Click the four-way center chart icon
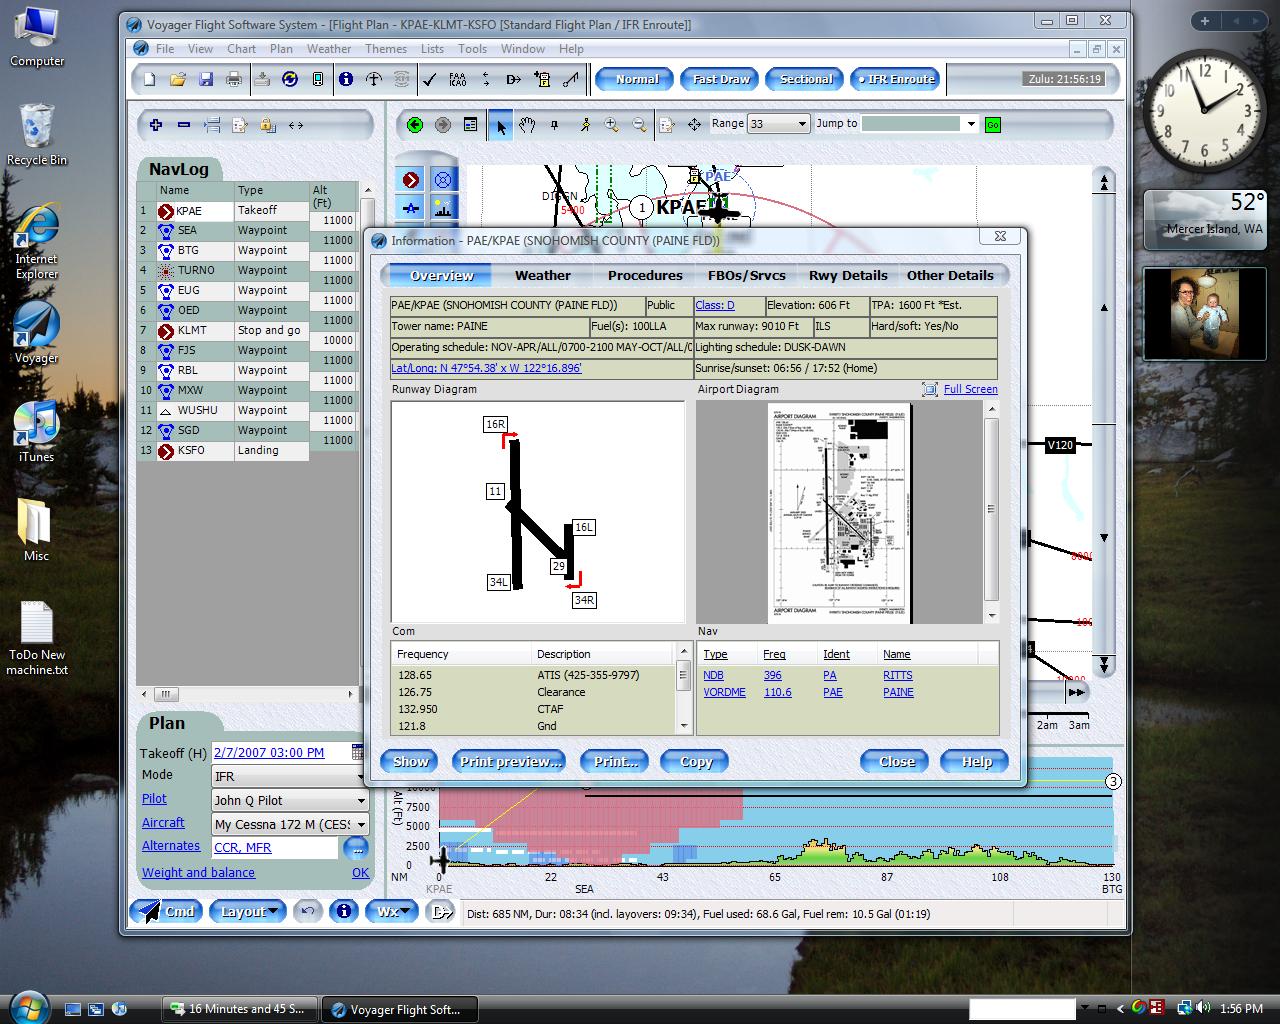Viewport: 1280px width, 1024px height. click(694, 125)
